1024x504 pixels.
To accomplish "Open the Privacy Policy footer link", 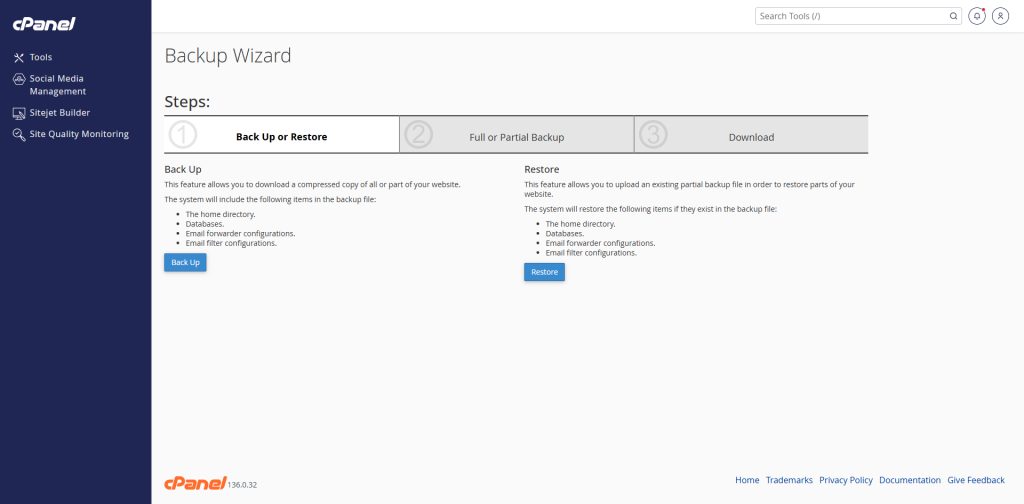I will point(846,480).
